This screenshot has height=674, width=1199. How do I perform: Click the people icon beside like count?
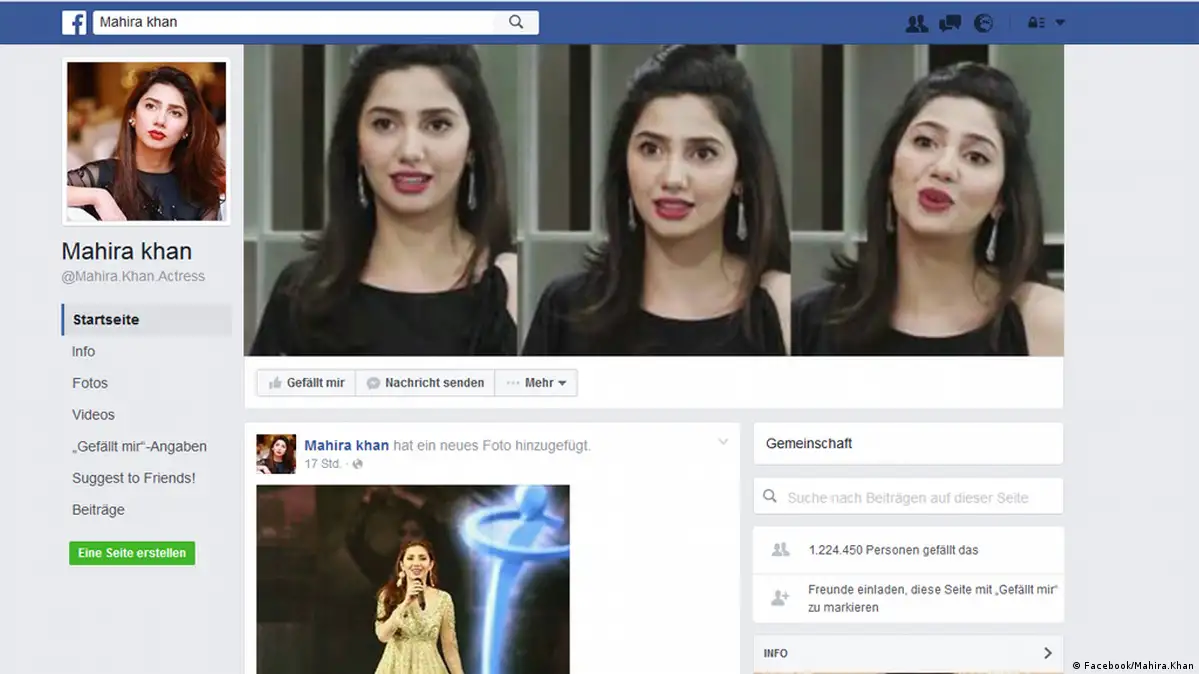coord(780,550)
